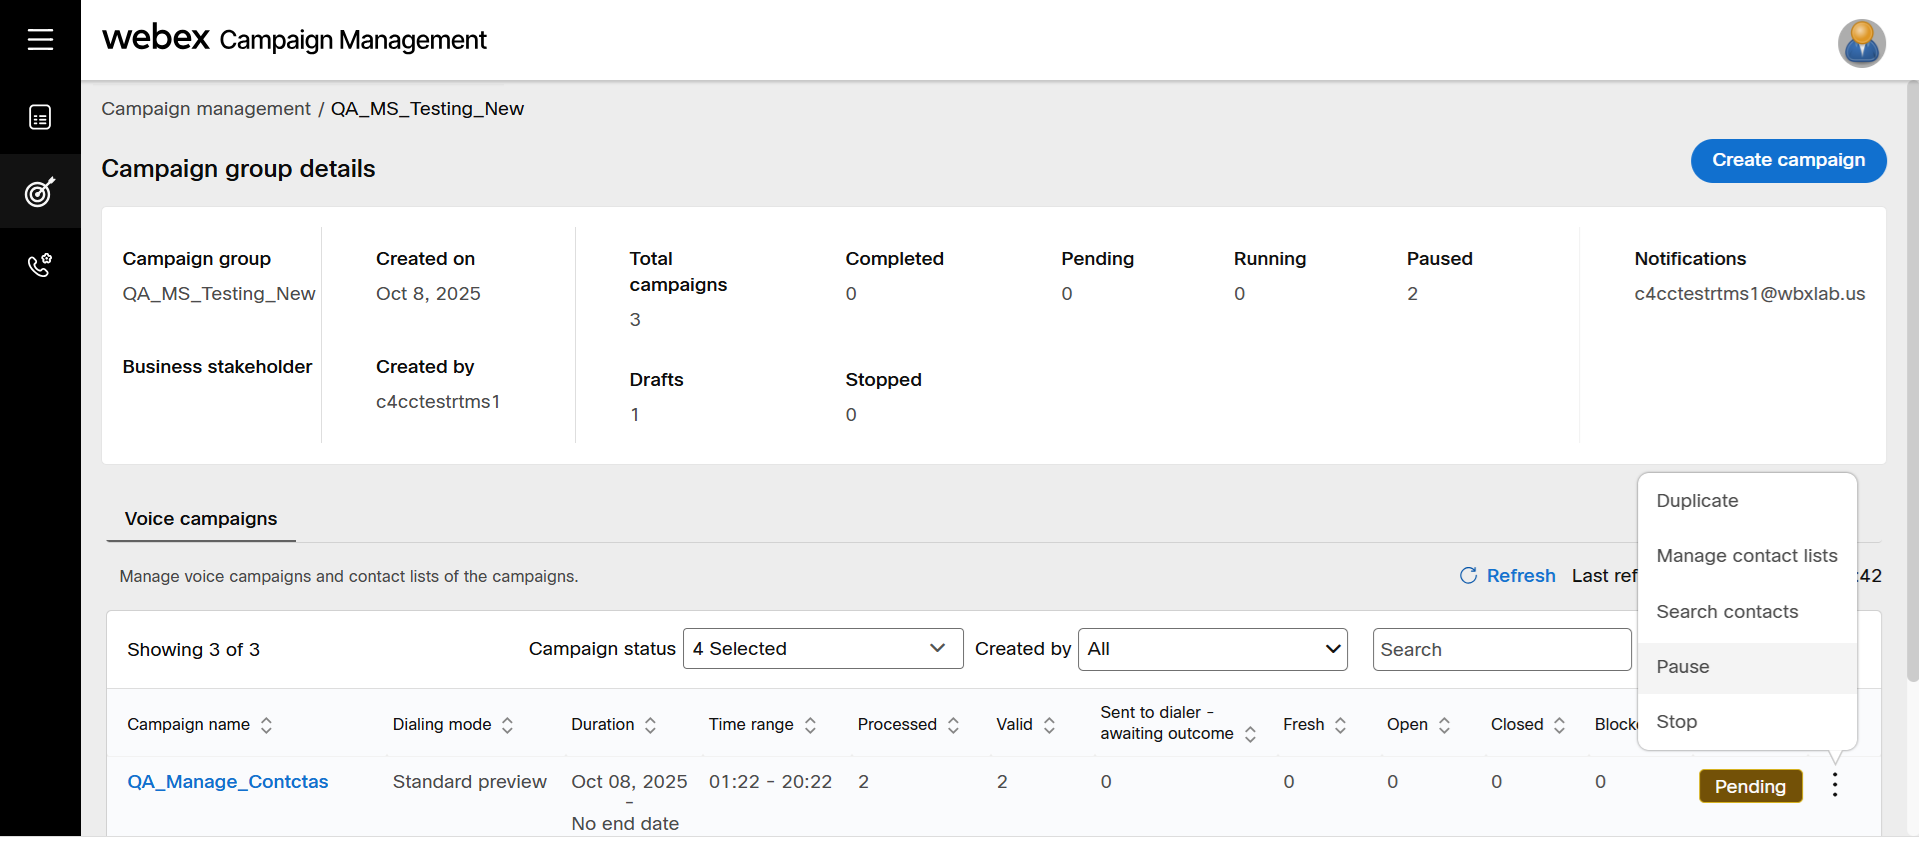The width and height of the screenshot is (1919, 848).
Task: Sort by Campaign name column
Action: point(266,725)
